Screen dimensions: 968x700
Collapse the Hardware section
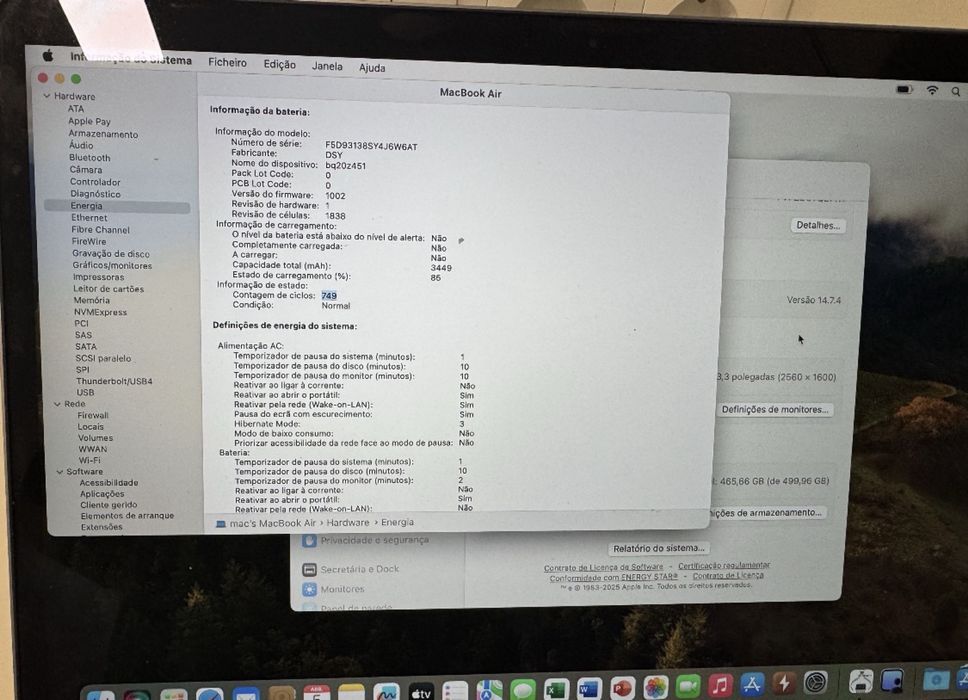47,96
